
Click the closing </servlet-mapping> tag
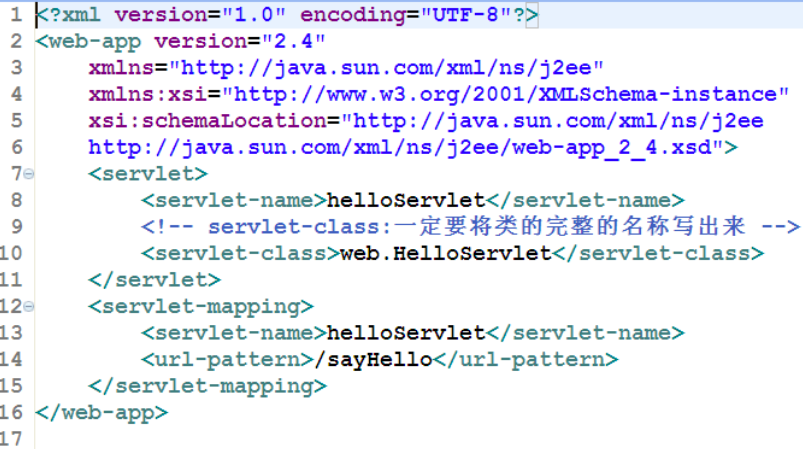[x=207, y=386]
